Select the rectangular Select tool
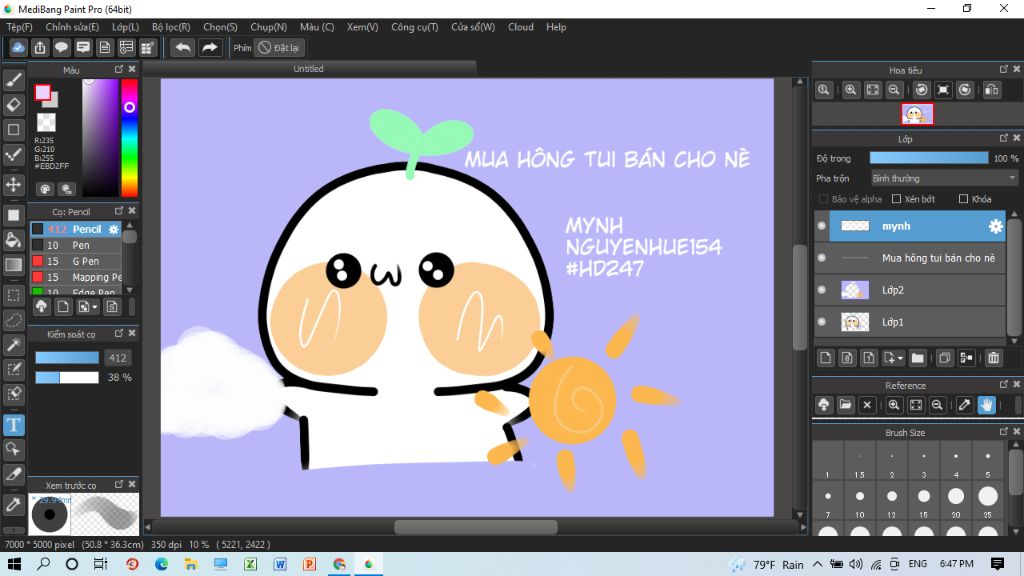This screenshot has height=576, width=1024. 14,295
